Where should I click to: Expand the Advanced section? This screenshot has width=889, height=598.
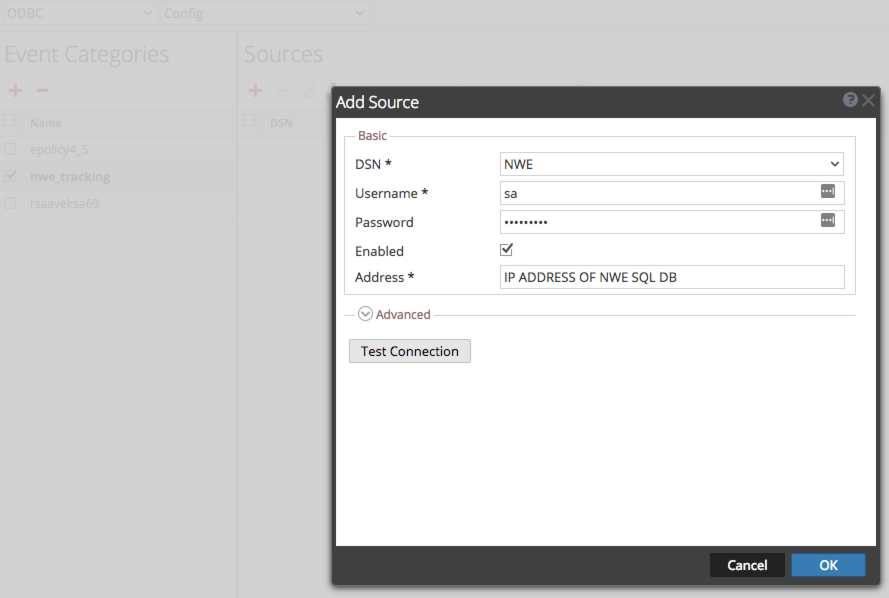click(x=366, y=314)
